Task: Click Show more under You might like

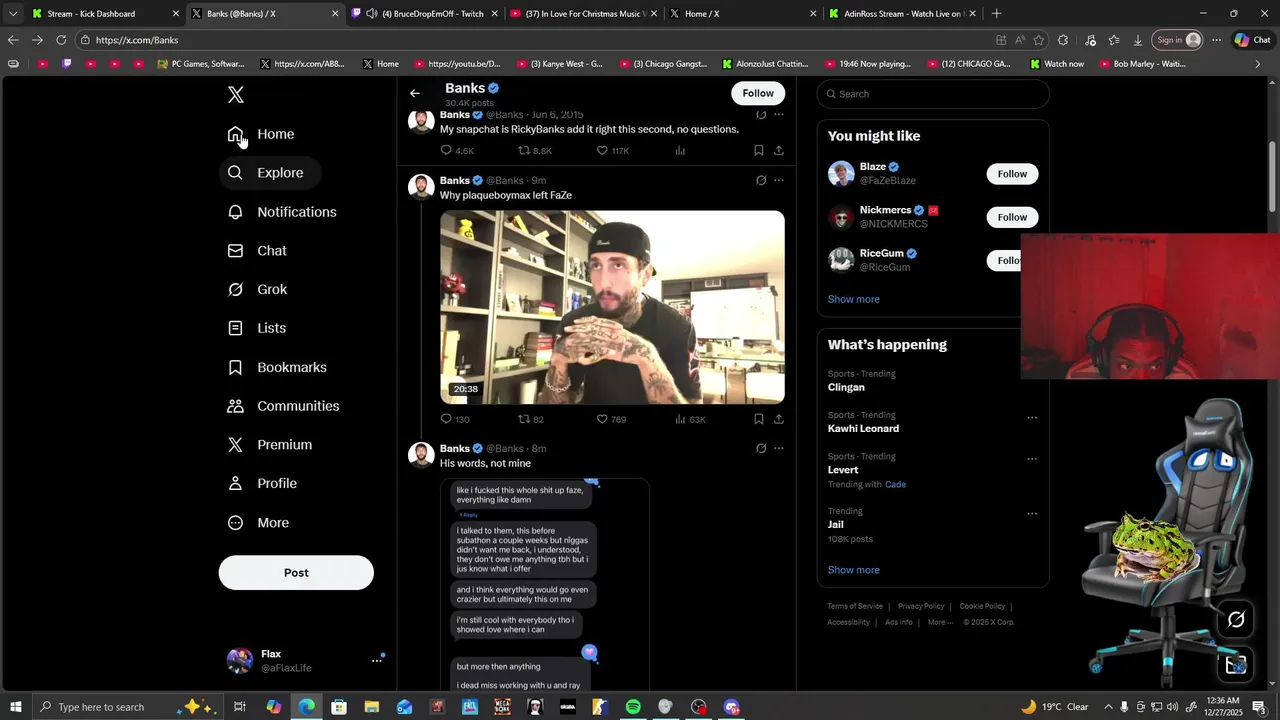Action: 854,299
